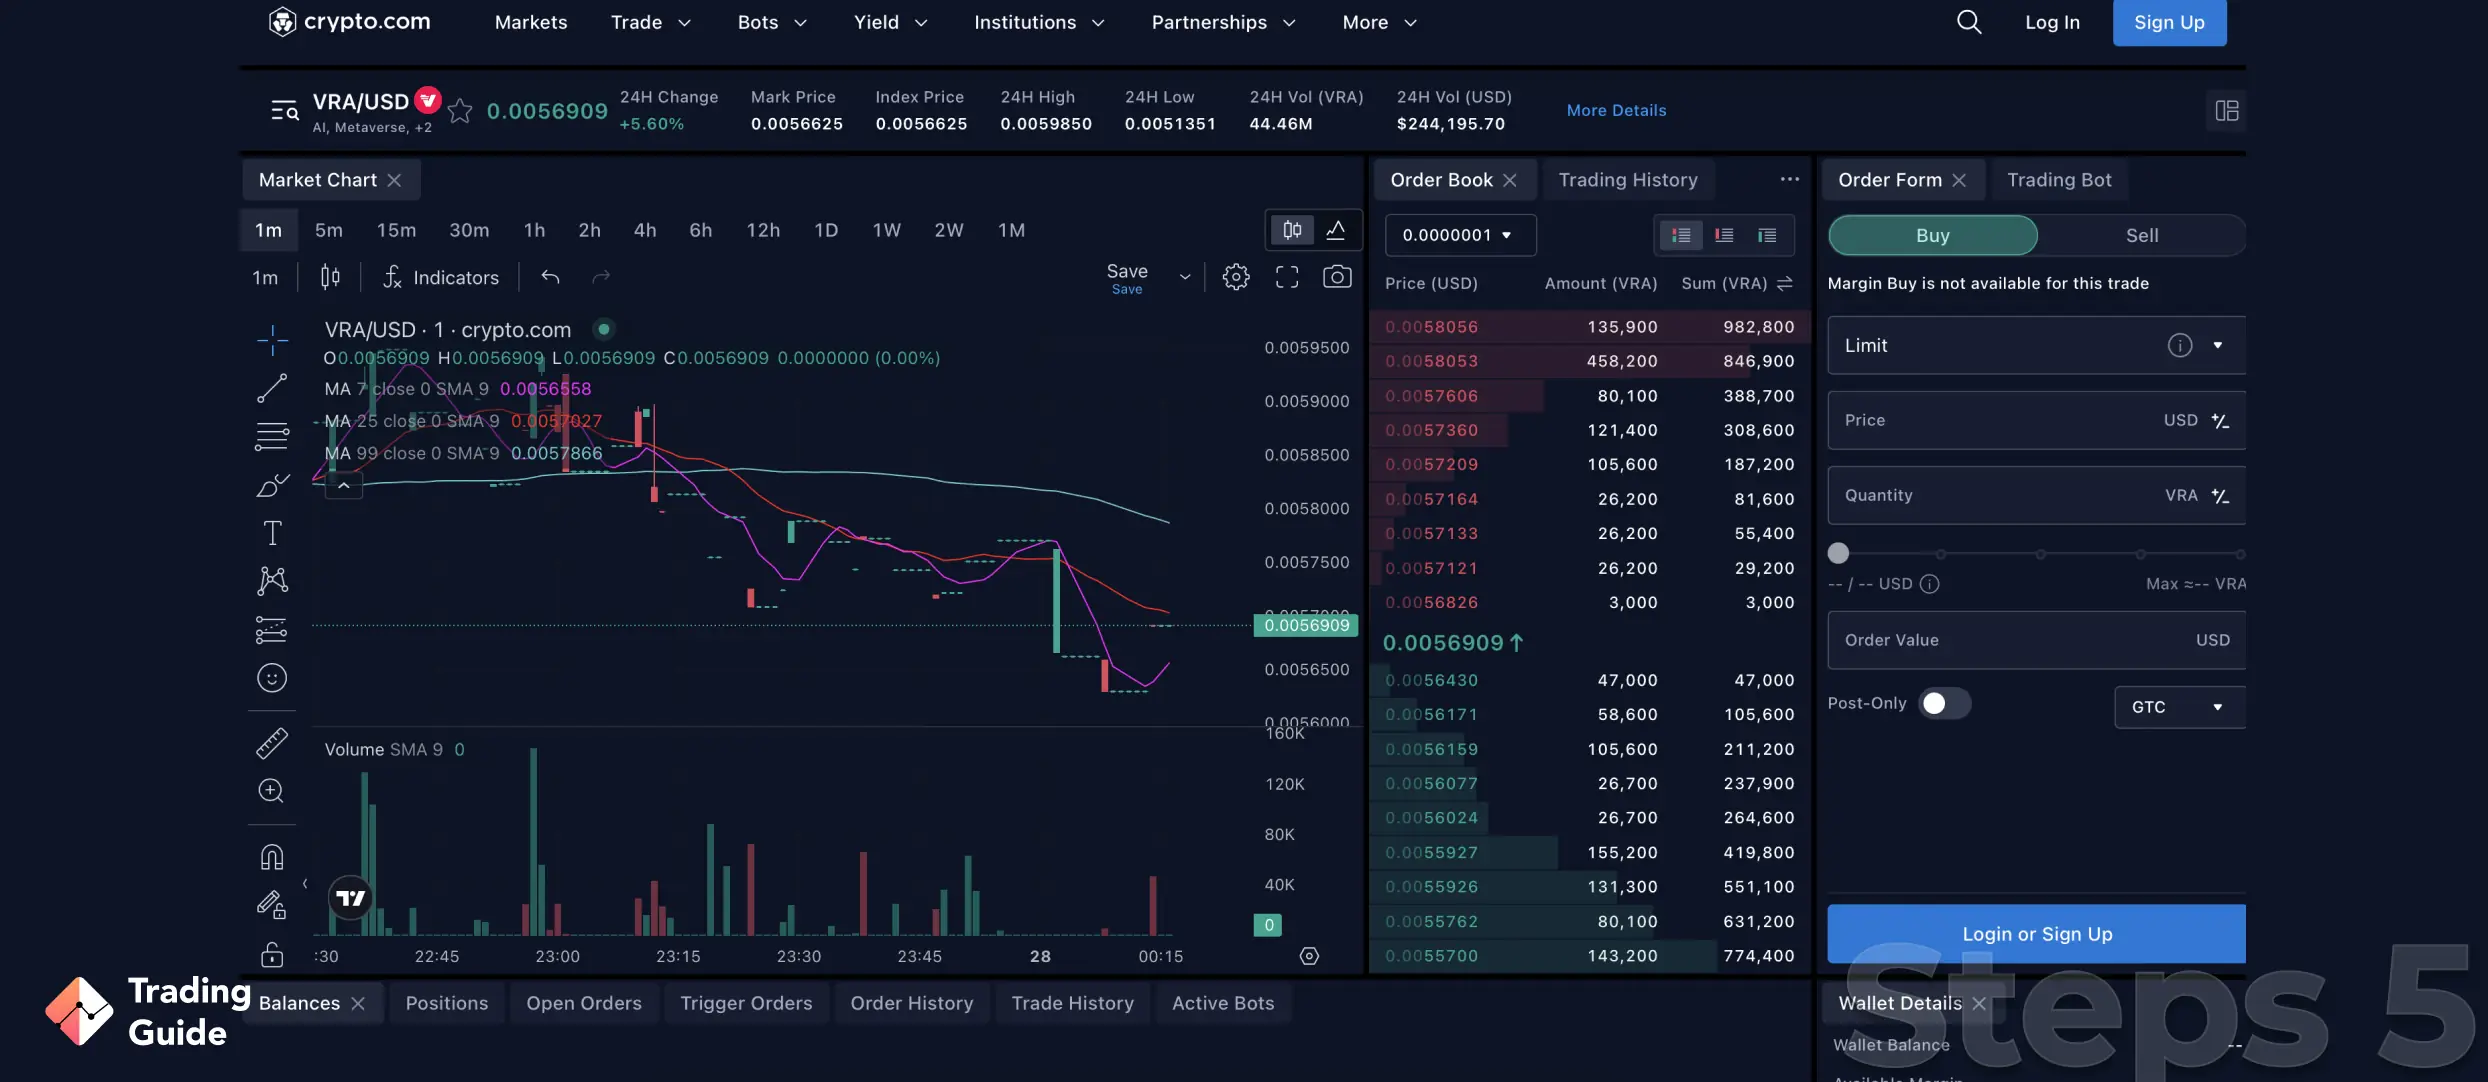Screen dimensions: 2488x1082
Task: Show the third order book layout
Action: click(1767, 235)
